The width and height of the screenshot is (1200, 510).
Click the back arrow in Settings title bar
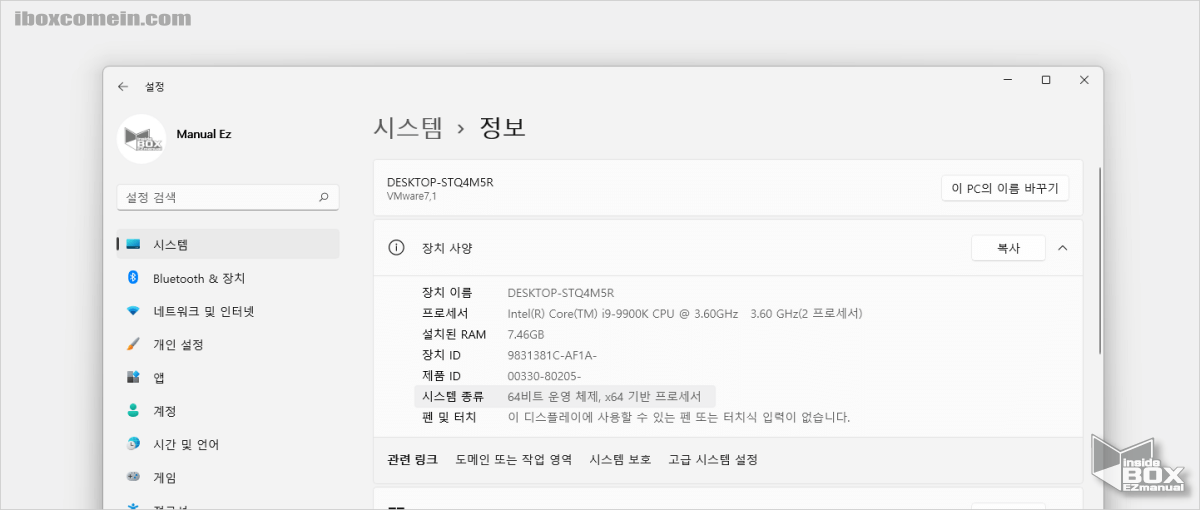[x=123, y=87]
